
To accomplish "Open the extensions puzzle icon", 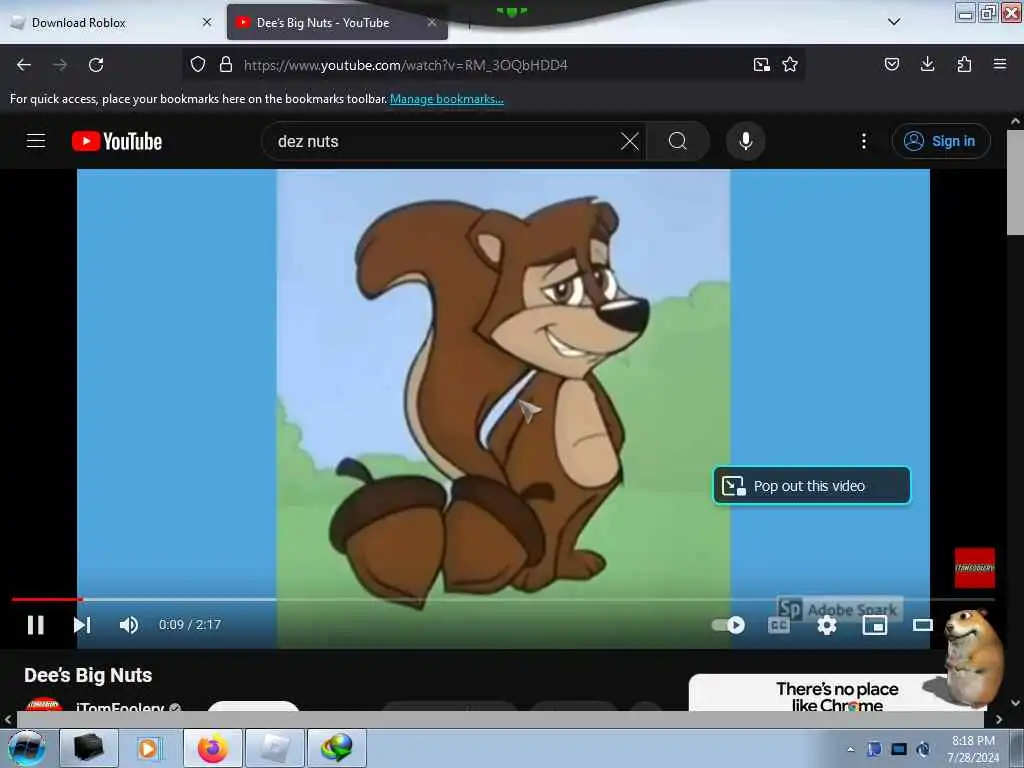I will [964, 64].
